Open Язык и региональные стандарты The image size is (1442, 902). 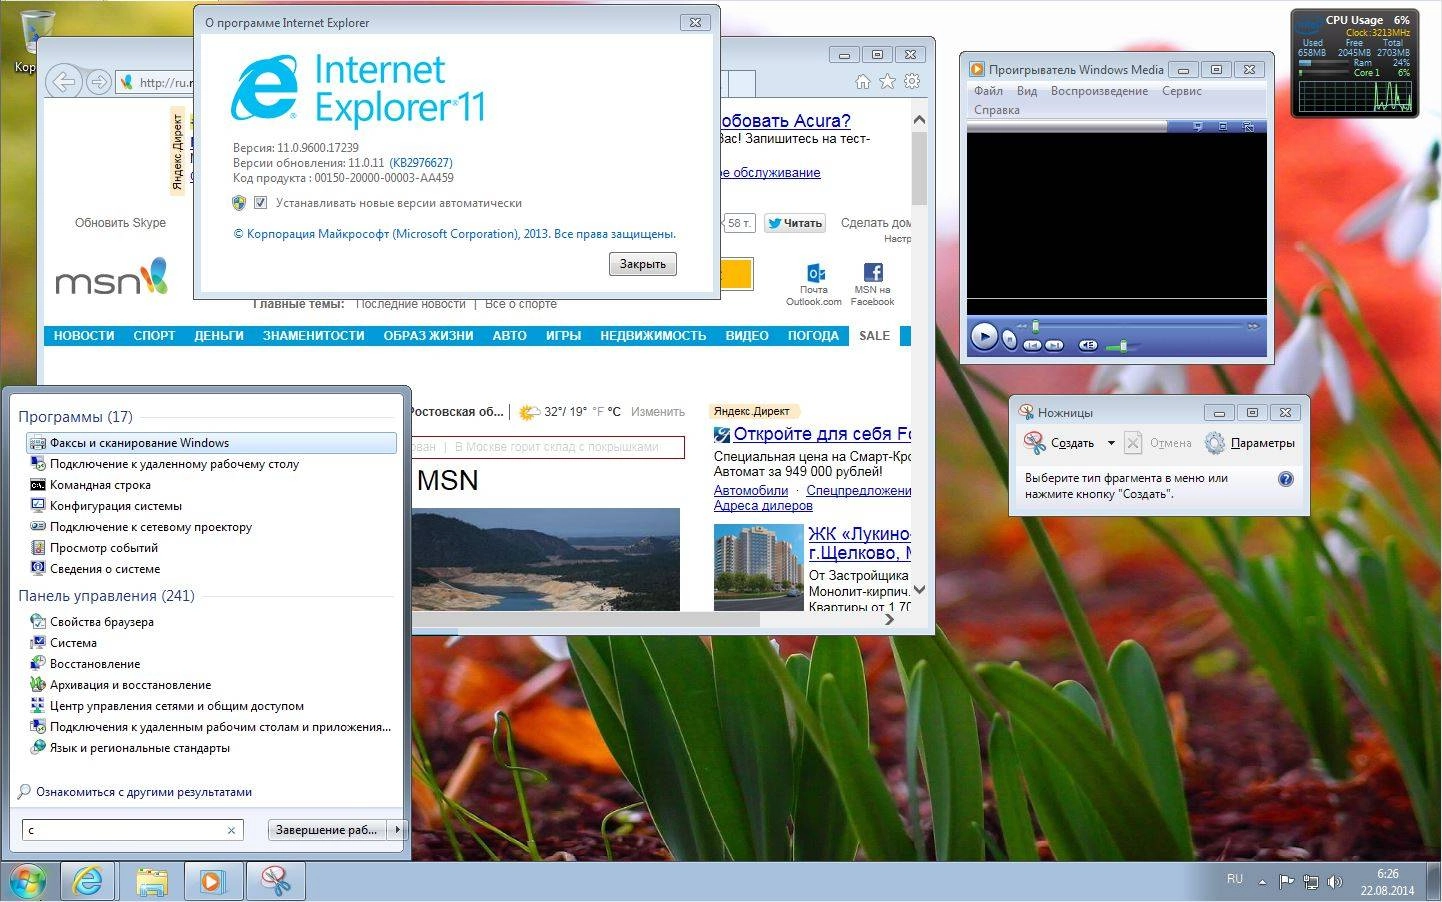pos(211,748)
